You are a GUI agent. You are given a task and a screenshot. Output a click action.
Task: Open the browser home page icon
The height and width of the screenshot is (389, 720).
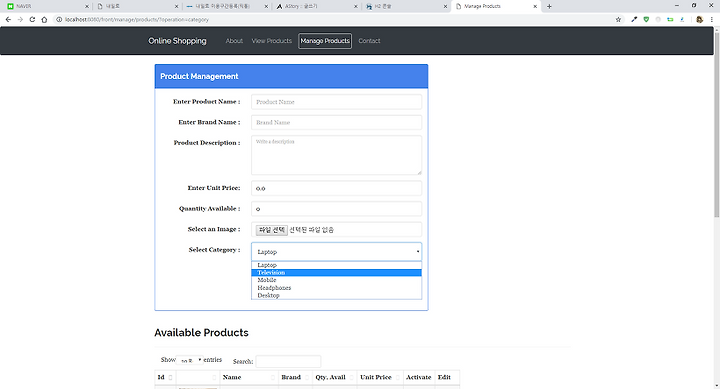pyautogui.click(x=44, y=20)
